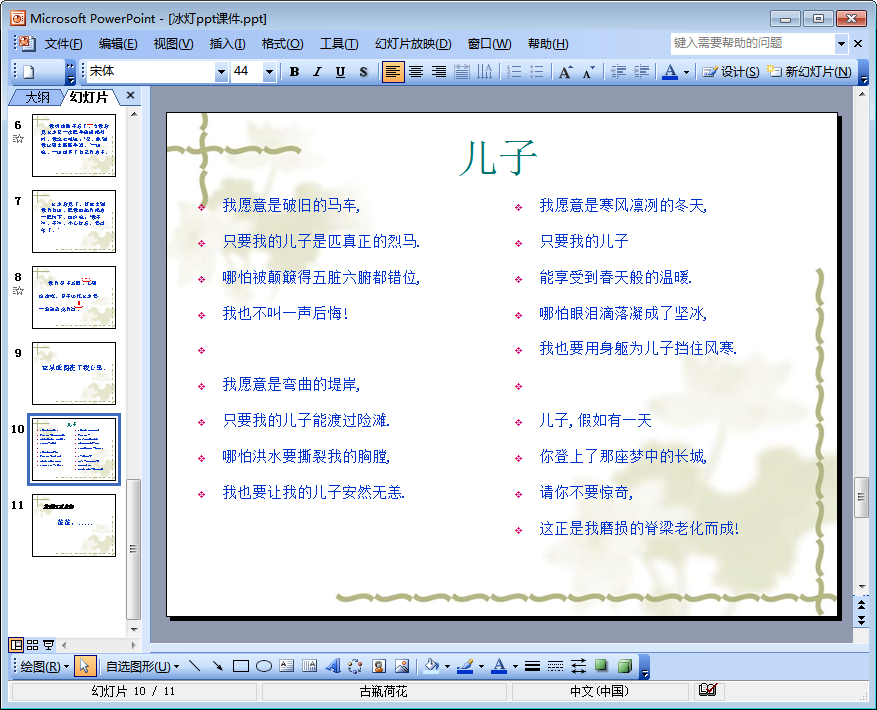Click the help question input box
This screenshot has height=710, width=877.
[x=753, y=43]
